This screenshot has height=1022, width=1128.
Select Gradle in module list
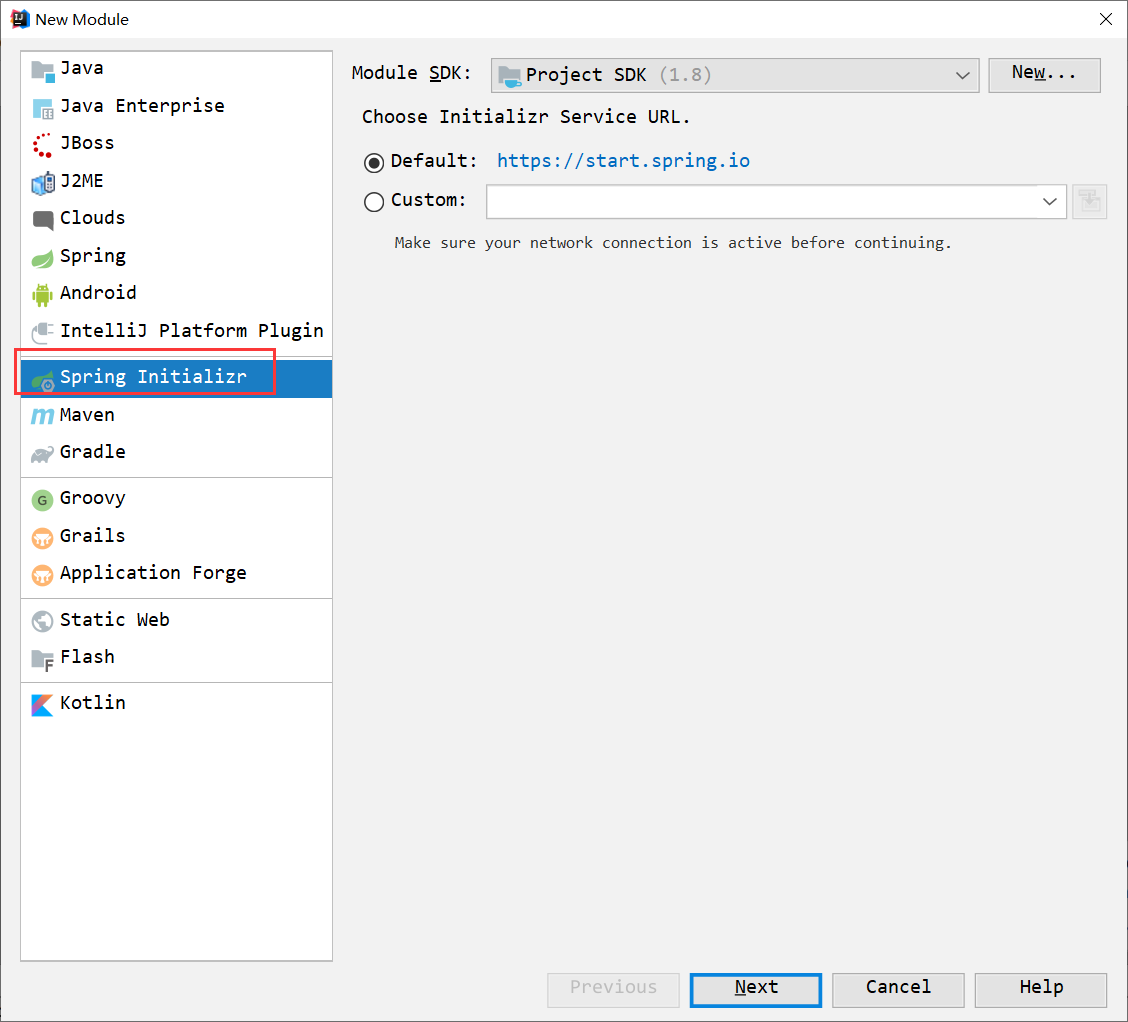pyautogui.click(x=176, y=452)
